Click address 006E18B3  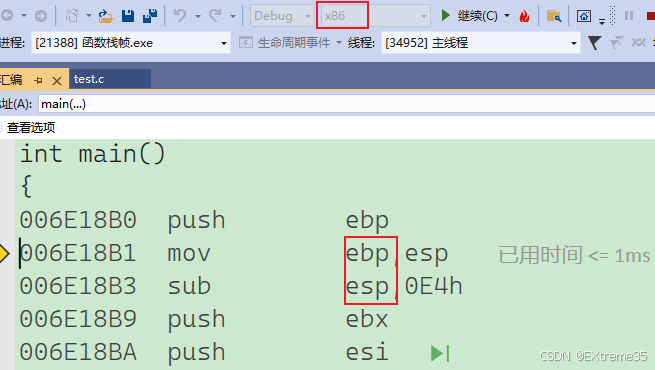[78, 286]
